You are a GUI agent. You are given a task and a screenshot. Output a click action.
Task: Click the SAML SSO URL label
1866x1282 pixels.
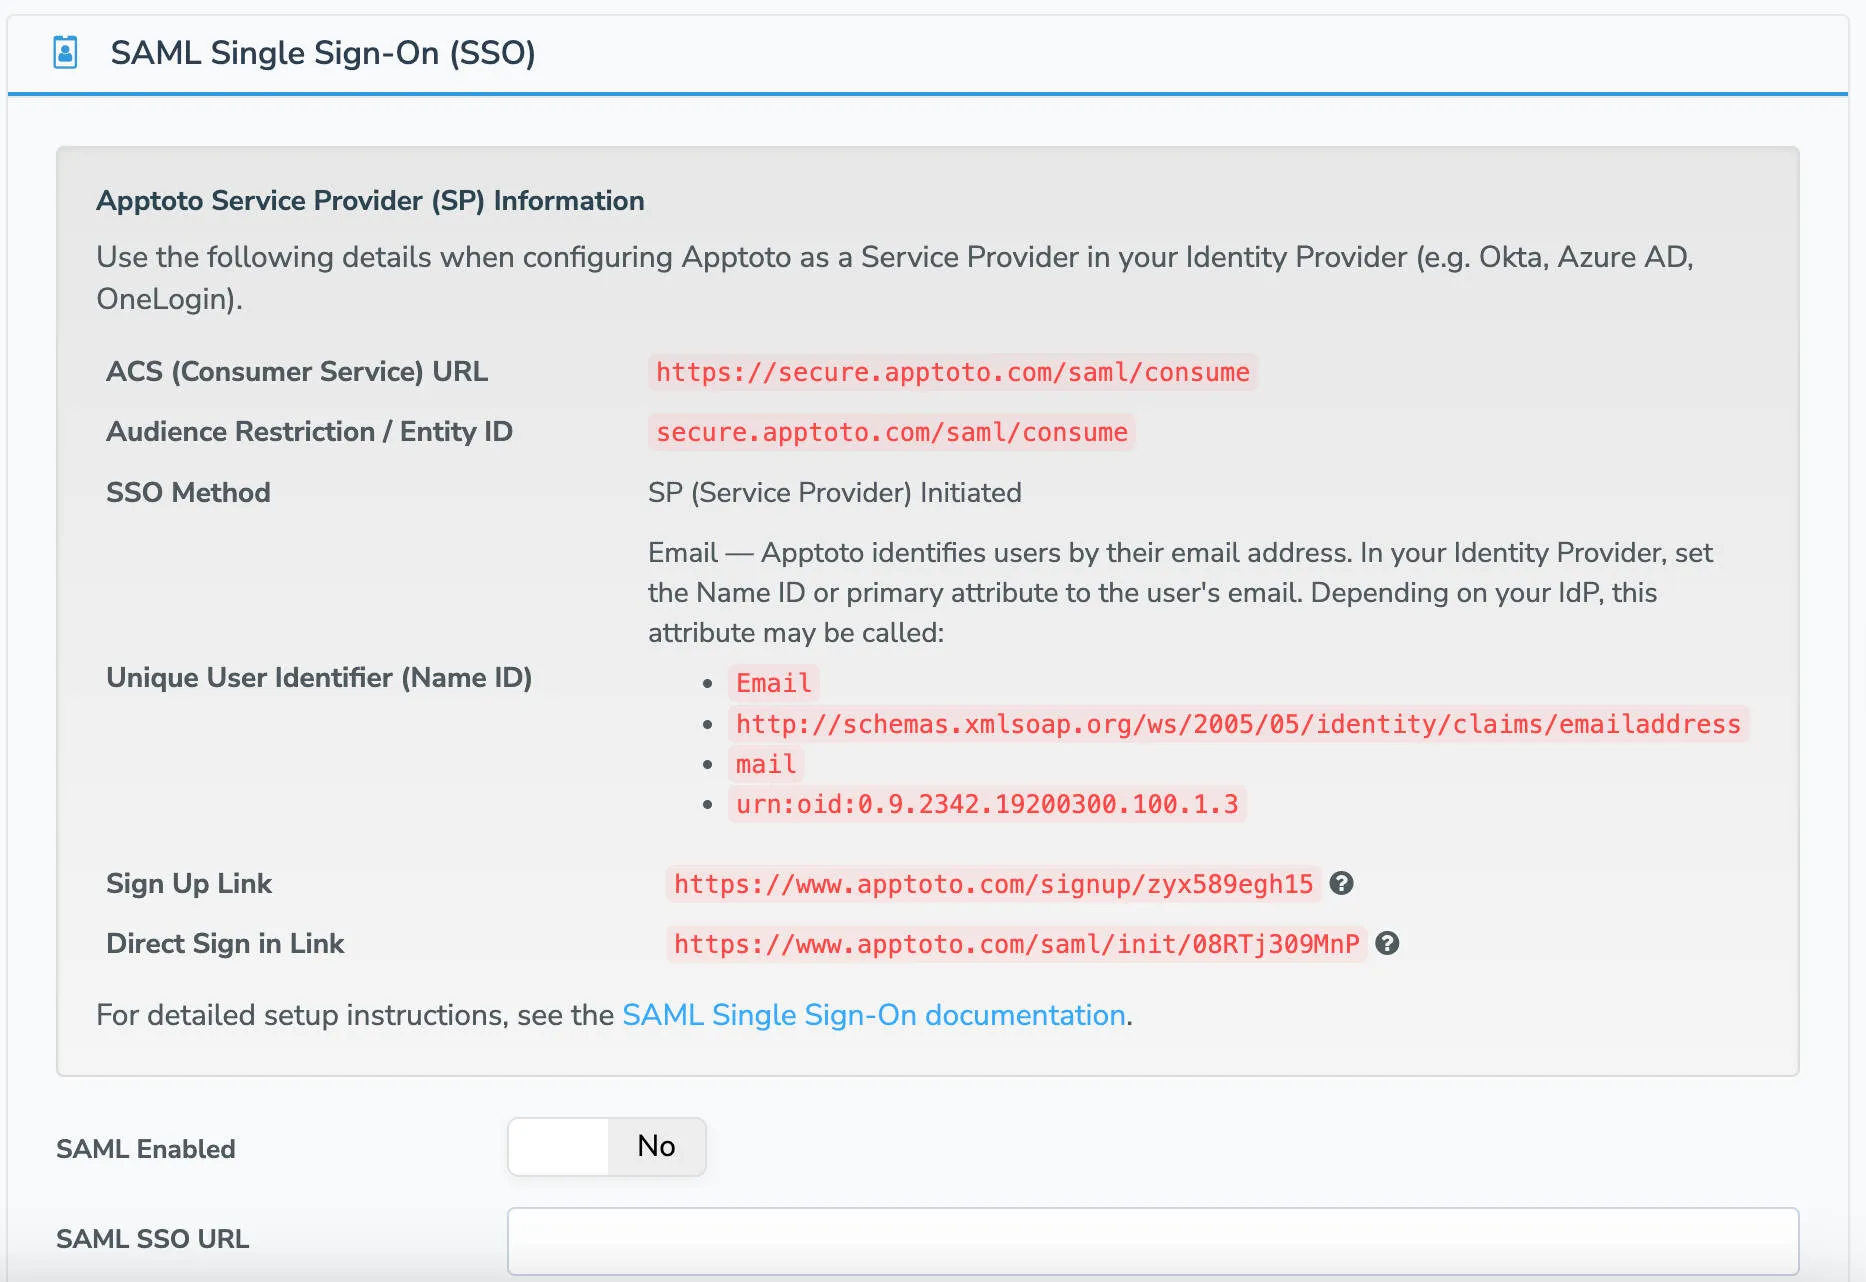pos(151,1238)
